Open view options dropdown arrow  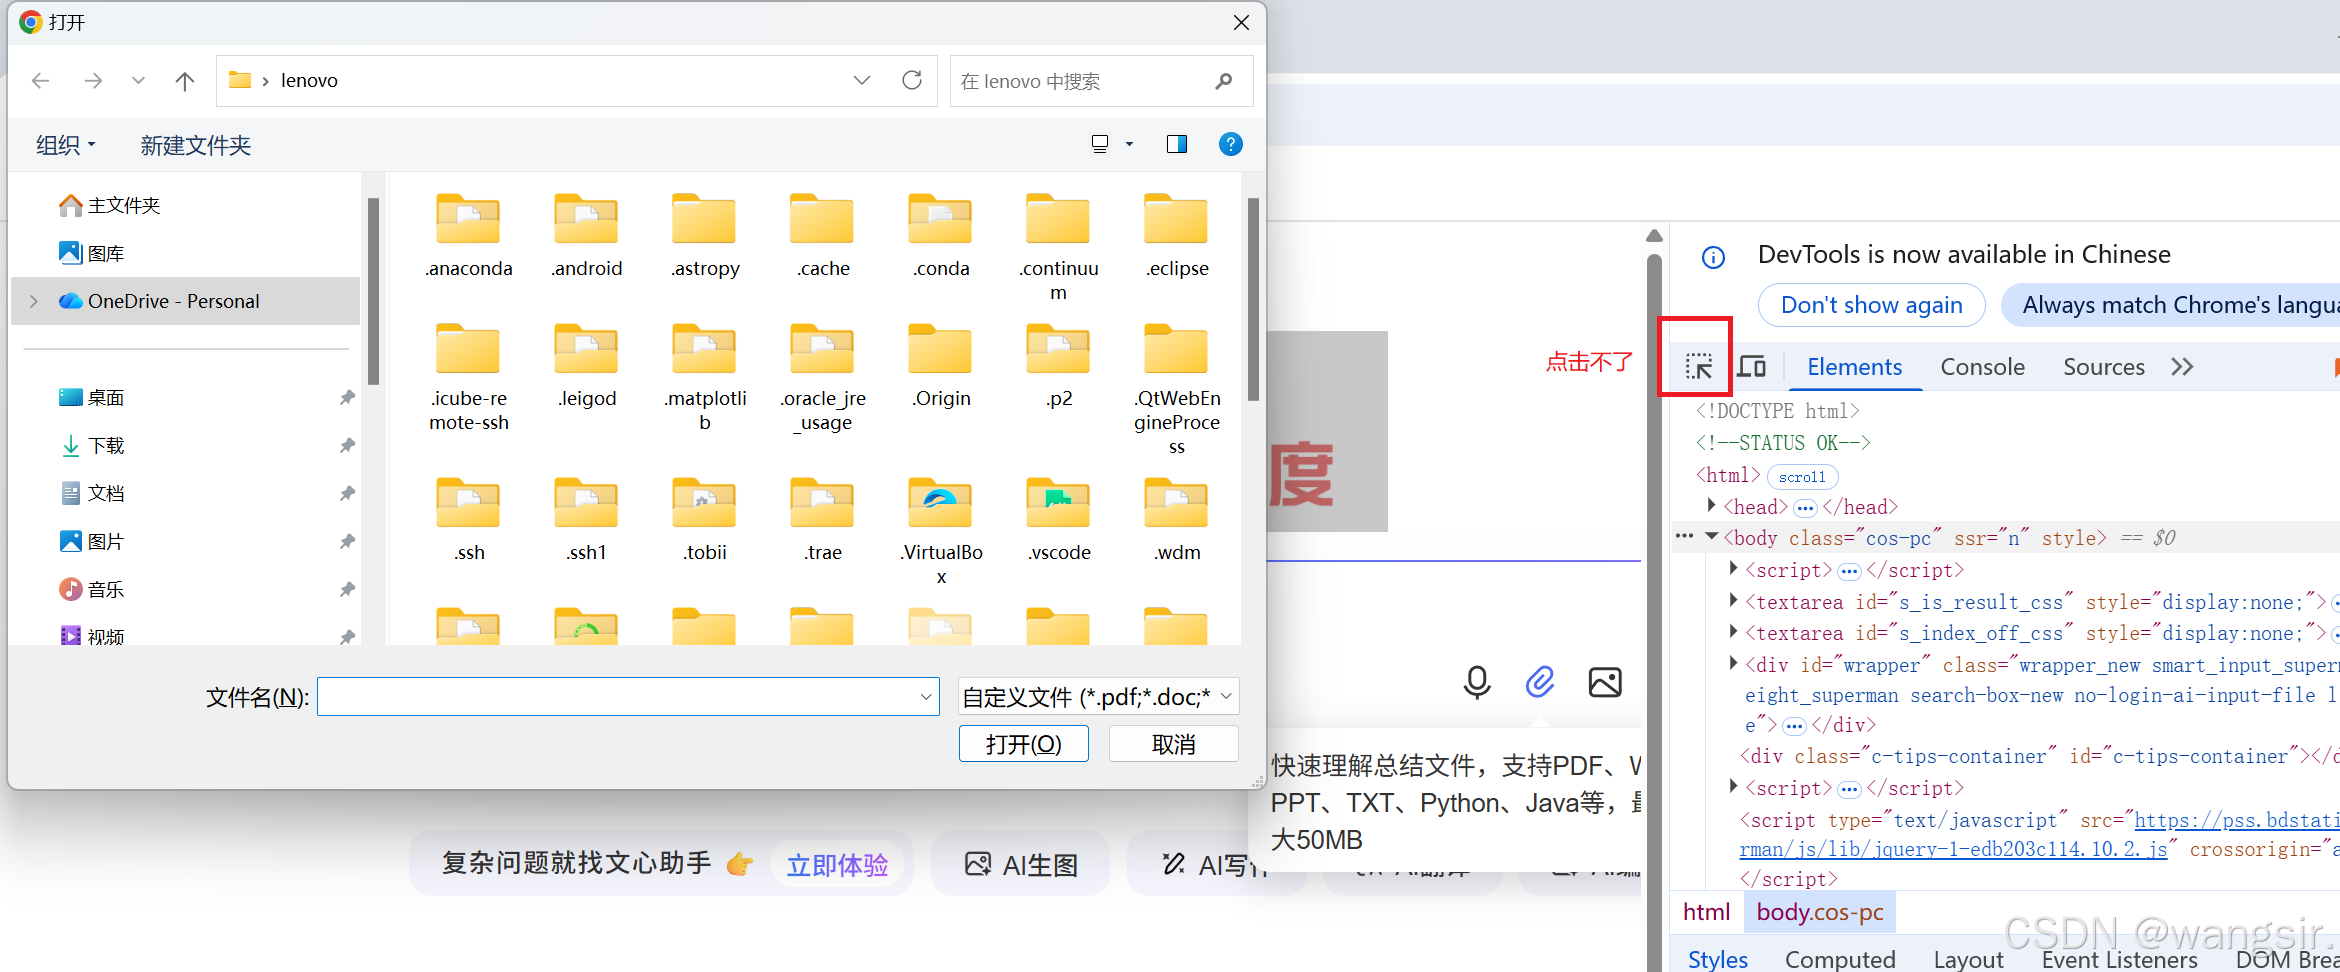click(1130, 144)
